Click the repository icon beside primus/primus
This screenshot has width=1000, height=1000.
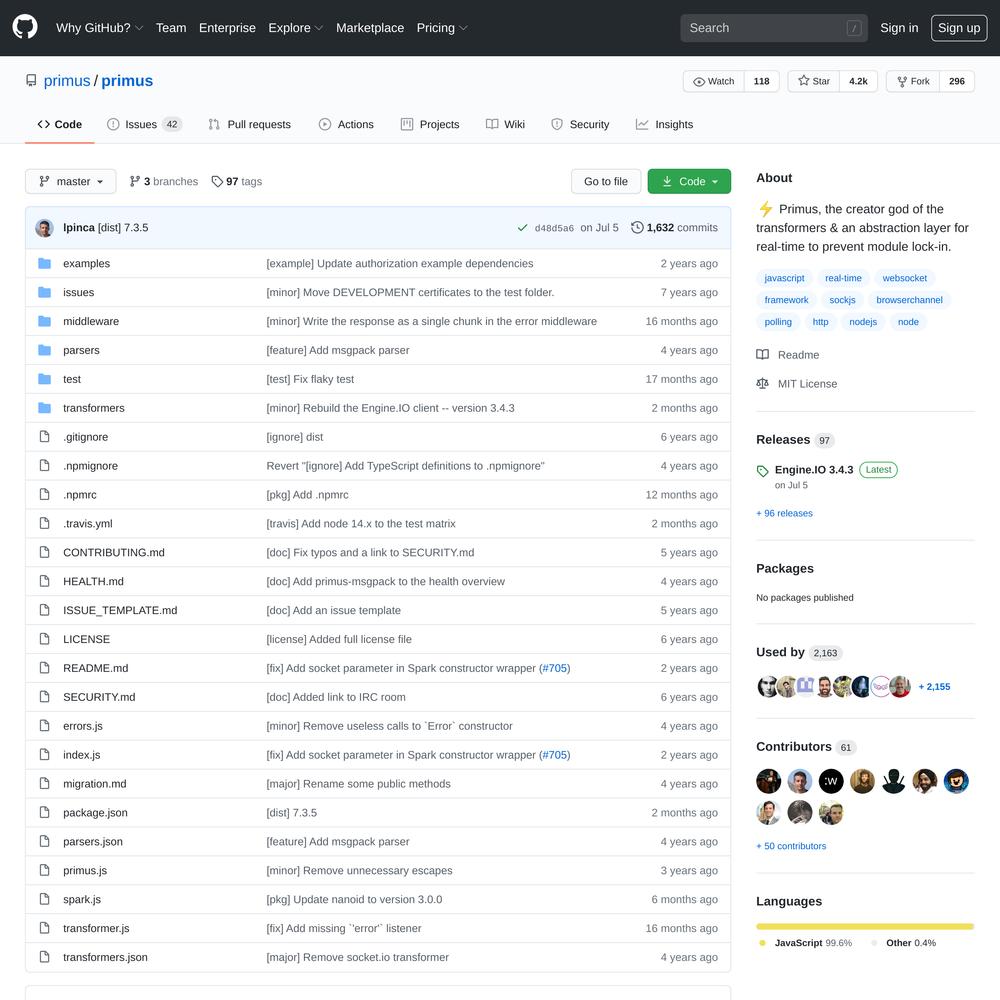pyautogui.click(x=31, y=80)
